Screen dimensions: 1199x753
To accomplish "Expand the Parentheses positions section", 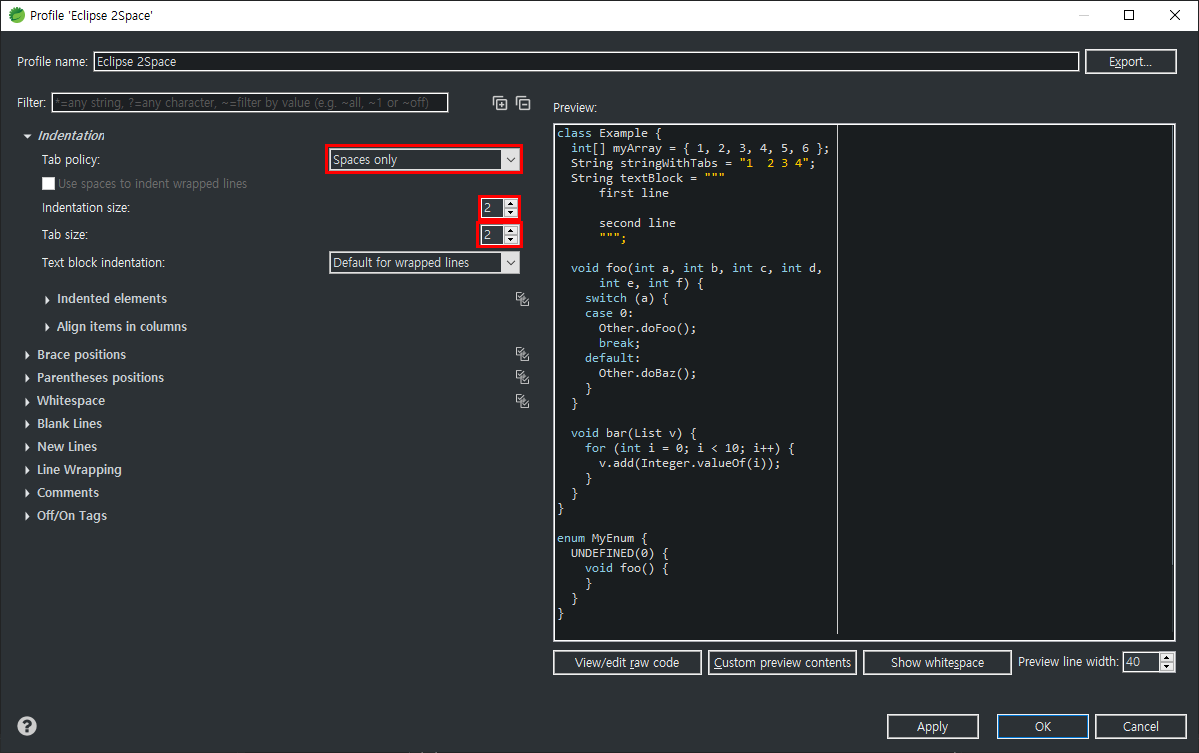I will pos(28,378).
